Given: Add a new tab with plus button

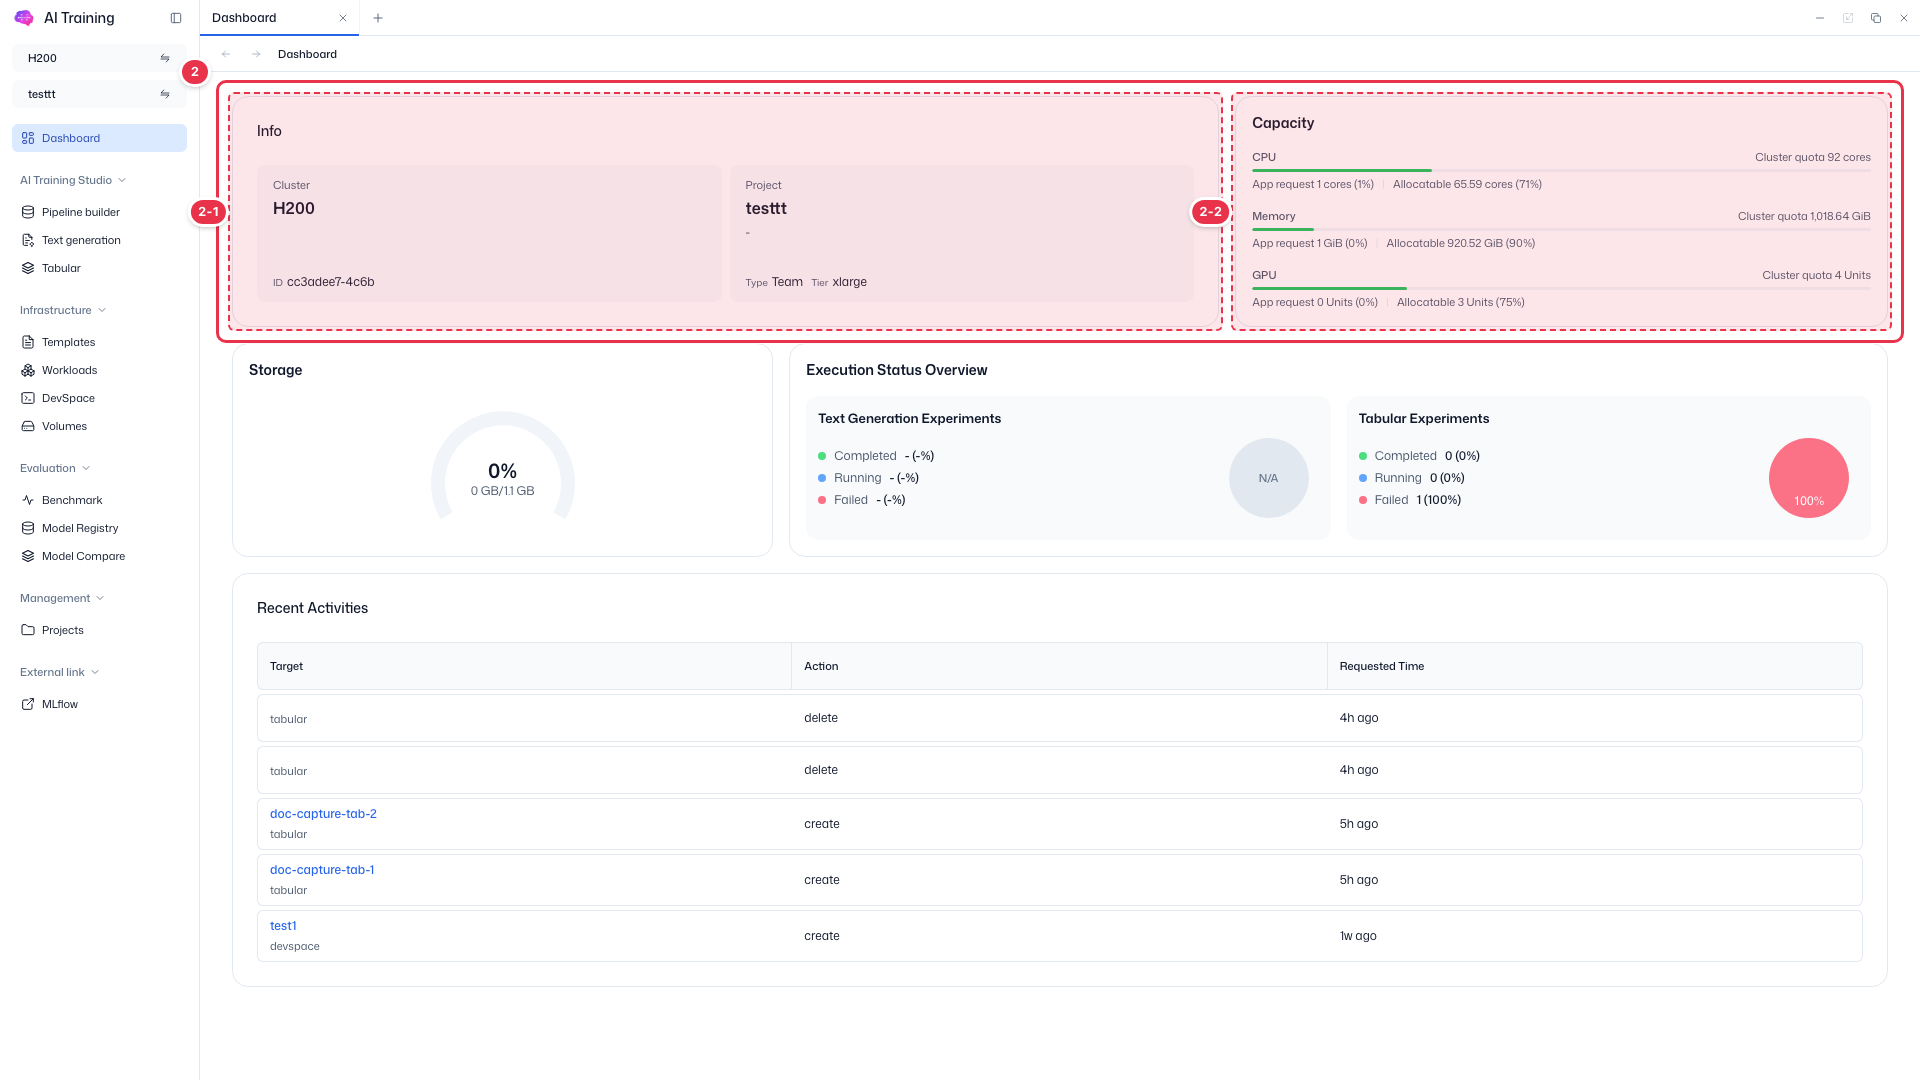Looking at the screenshot, I should pyautogui.click(x=378, y=18).
